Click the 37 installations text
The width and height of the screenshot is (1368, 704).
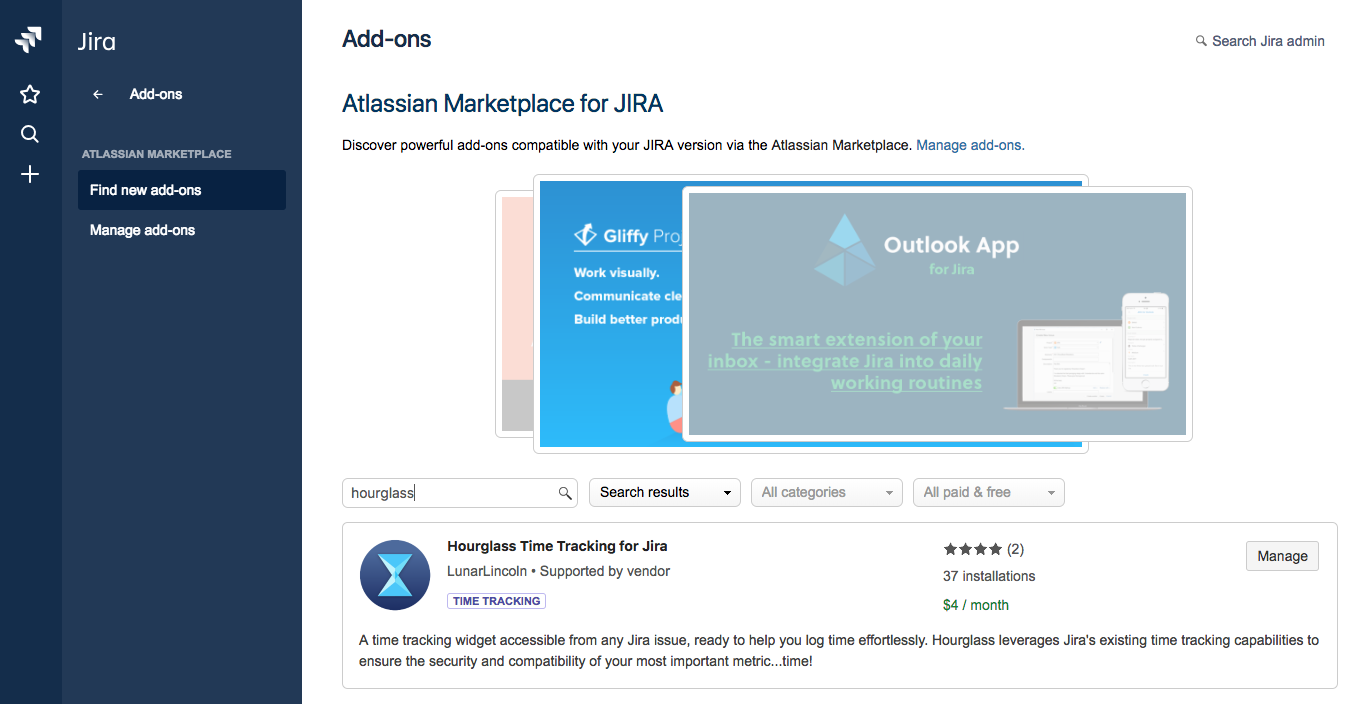989,576
